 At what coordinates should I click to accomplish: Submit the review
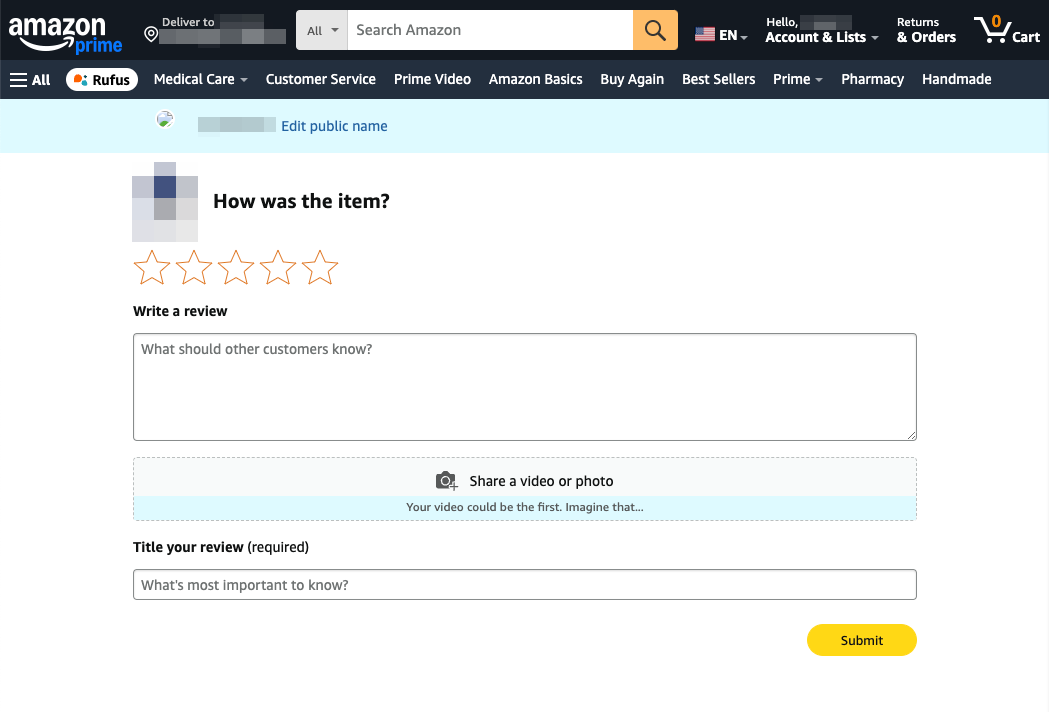(861, 640)
